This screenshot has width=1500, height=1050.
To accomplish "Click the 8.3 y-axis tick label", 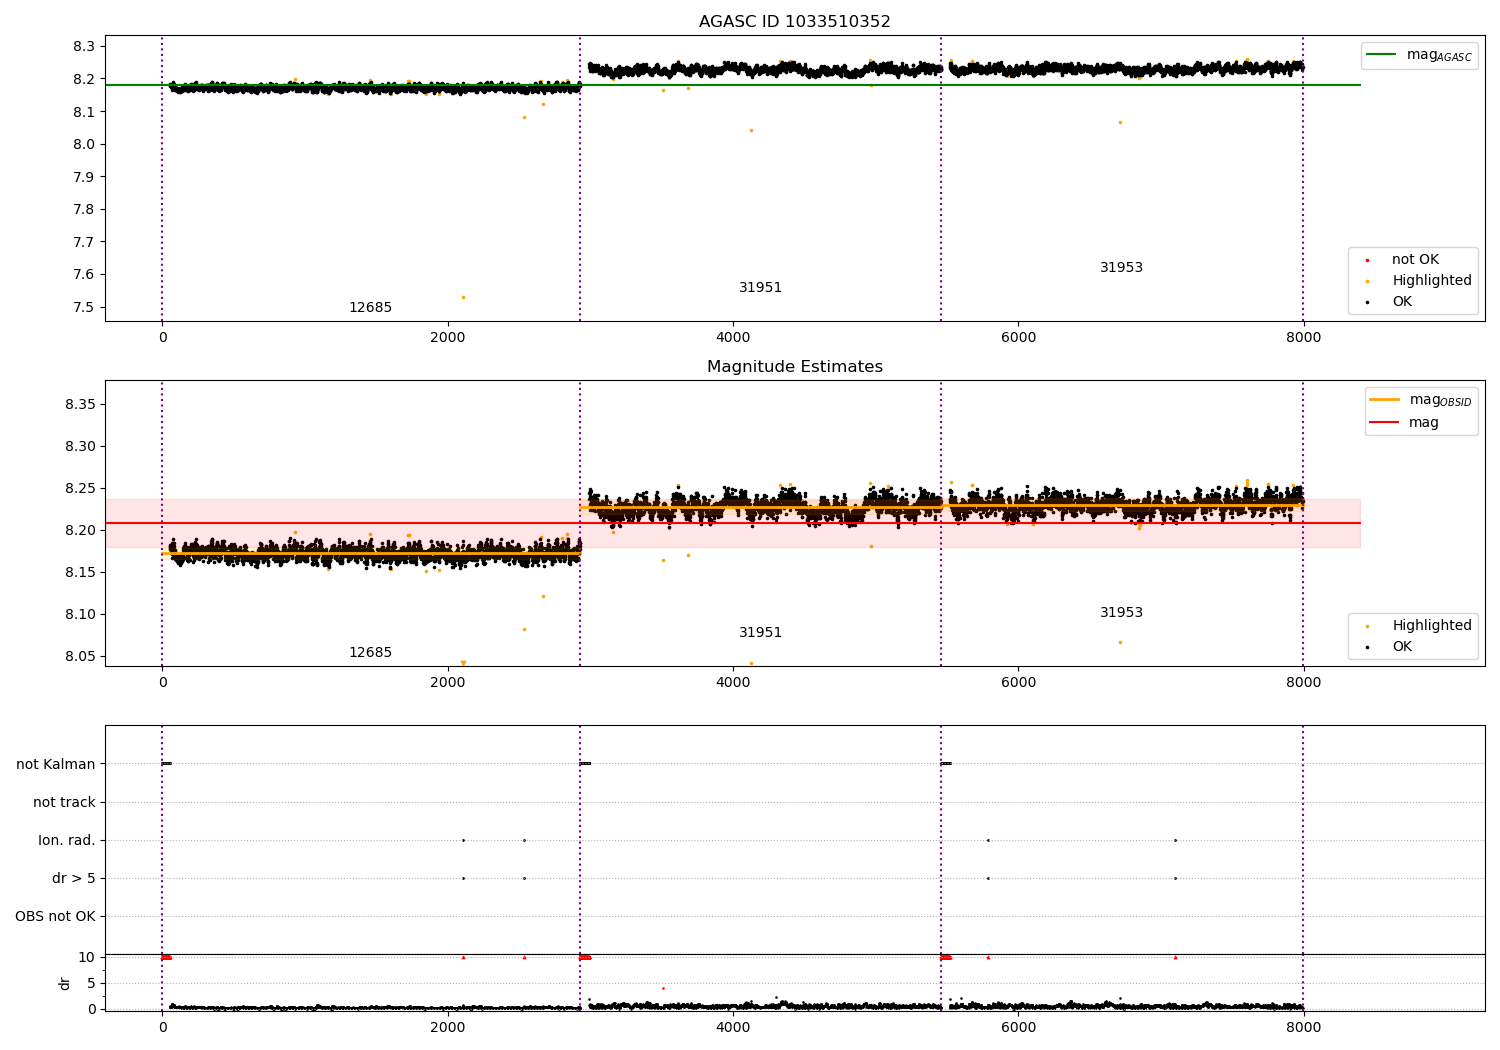I will 84,46.
